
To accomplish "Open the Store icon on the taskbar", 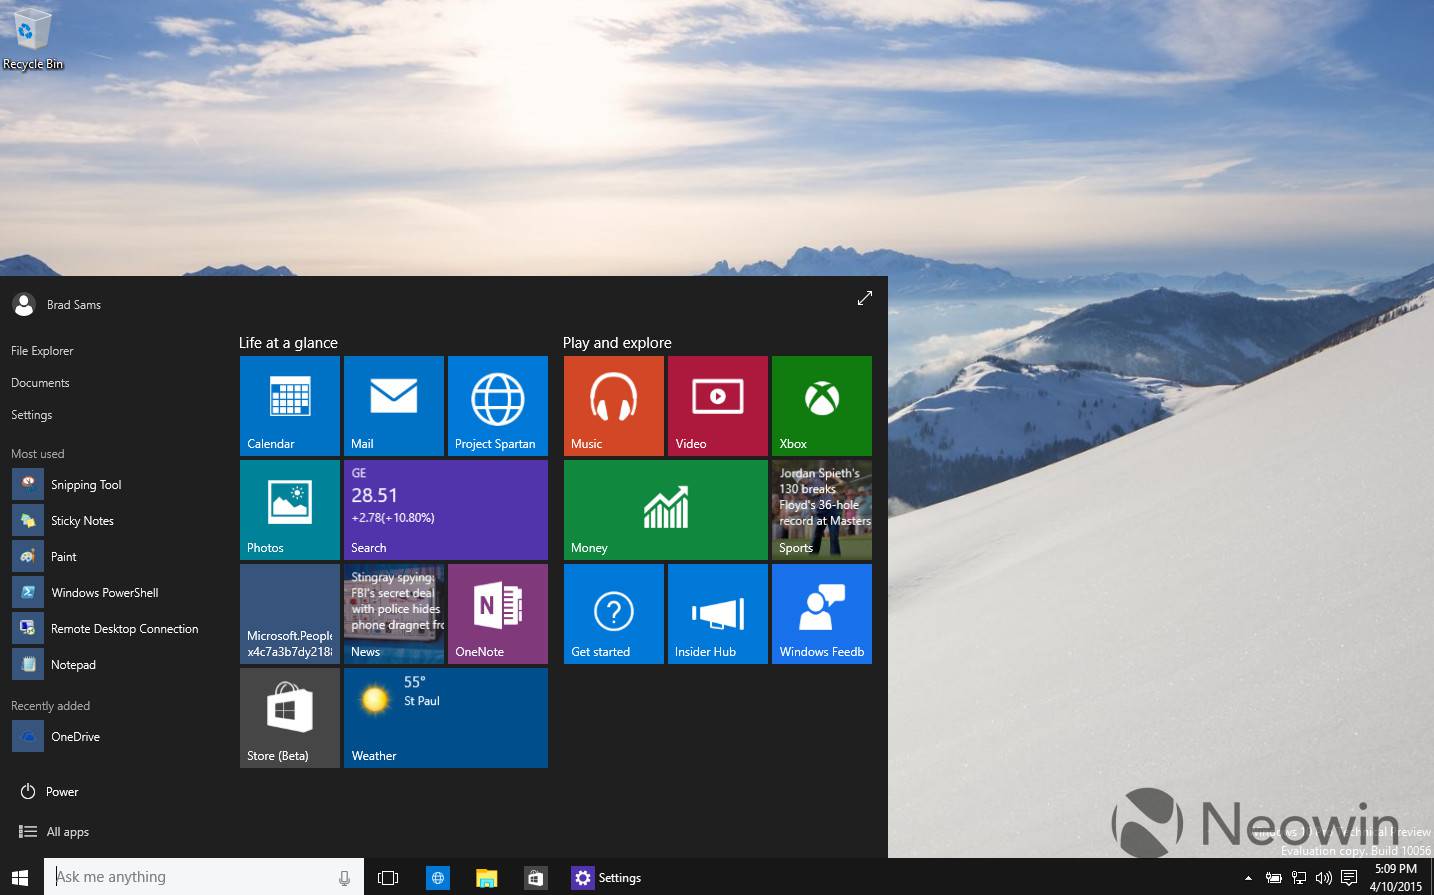I will [536, 878].
